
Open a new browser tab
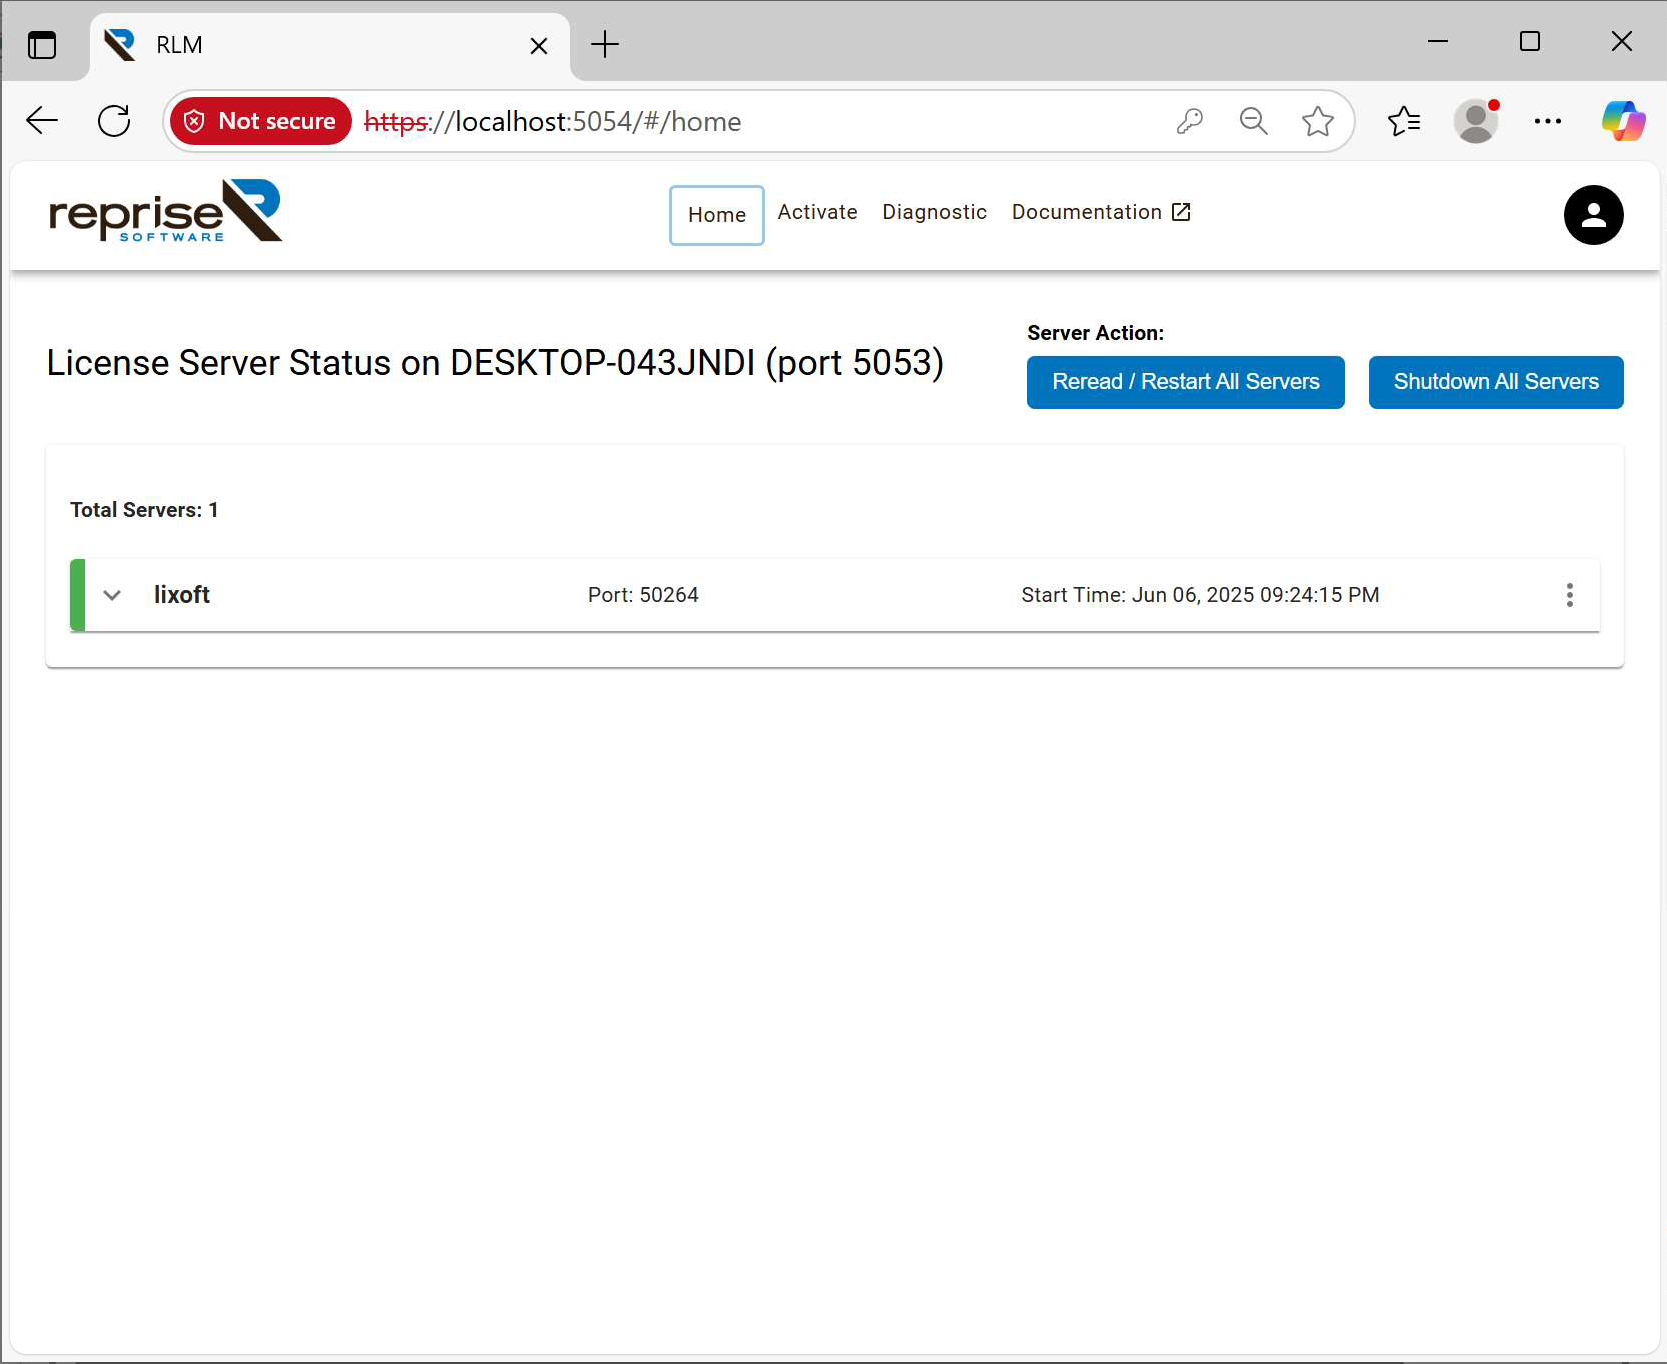click(605, 45)
